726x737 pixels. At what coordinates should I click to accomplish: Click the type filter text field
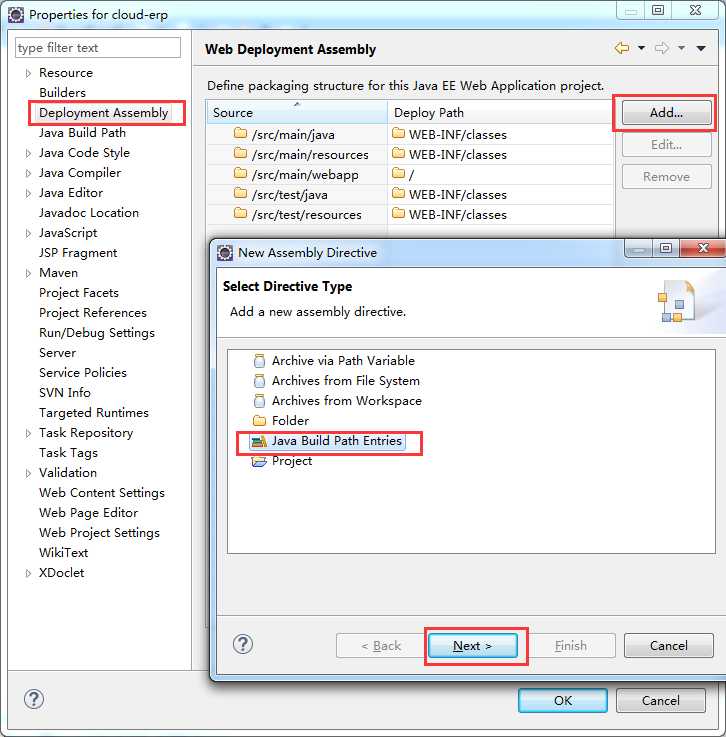[x=98, y=48]
